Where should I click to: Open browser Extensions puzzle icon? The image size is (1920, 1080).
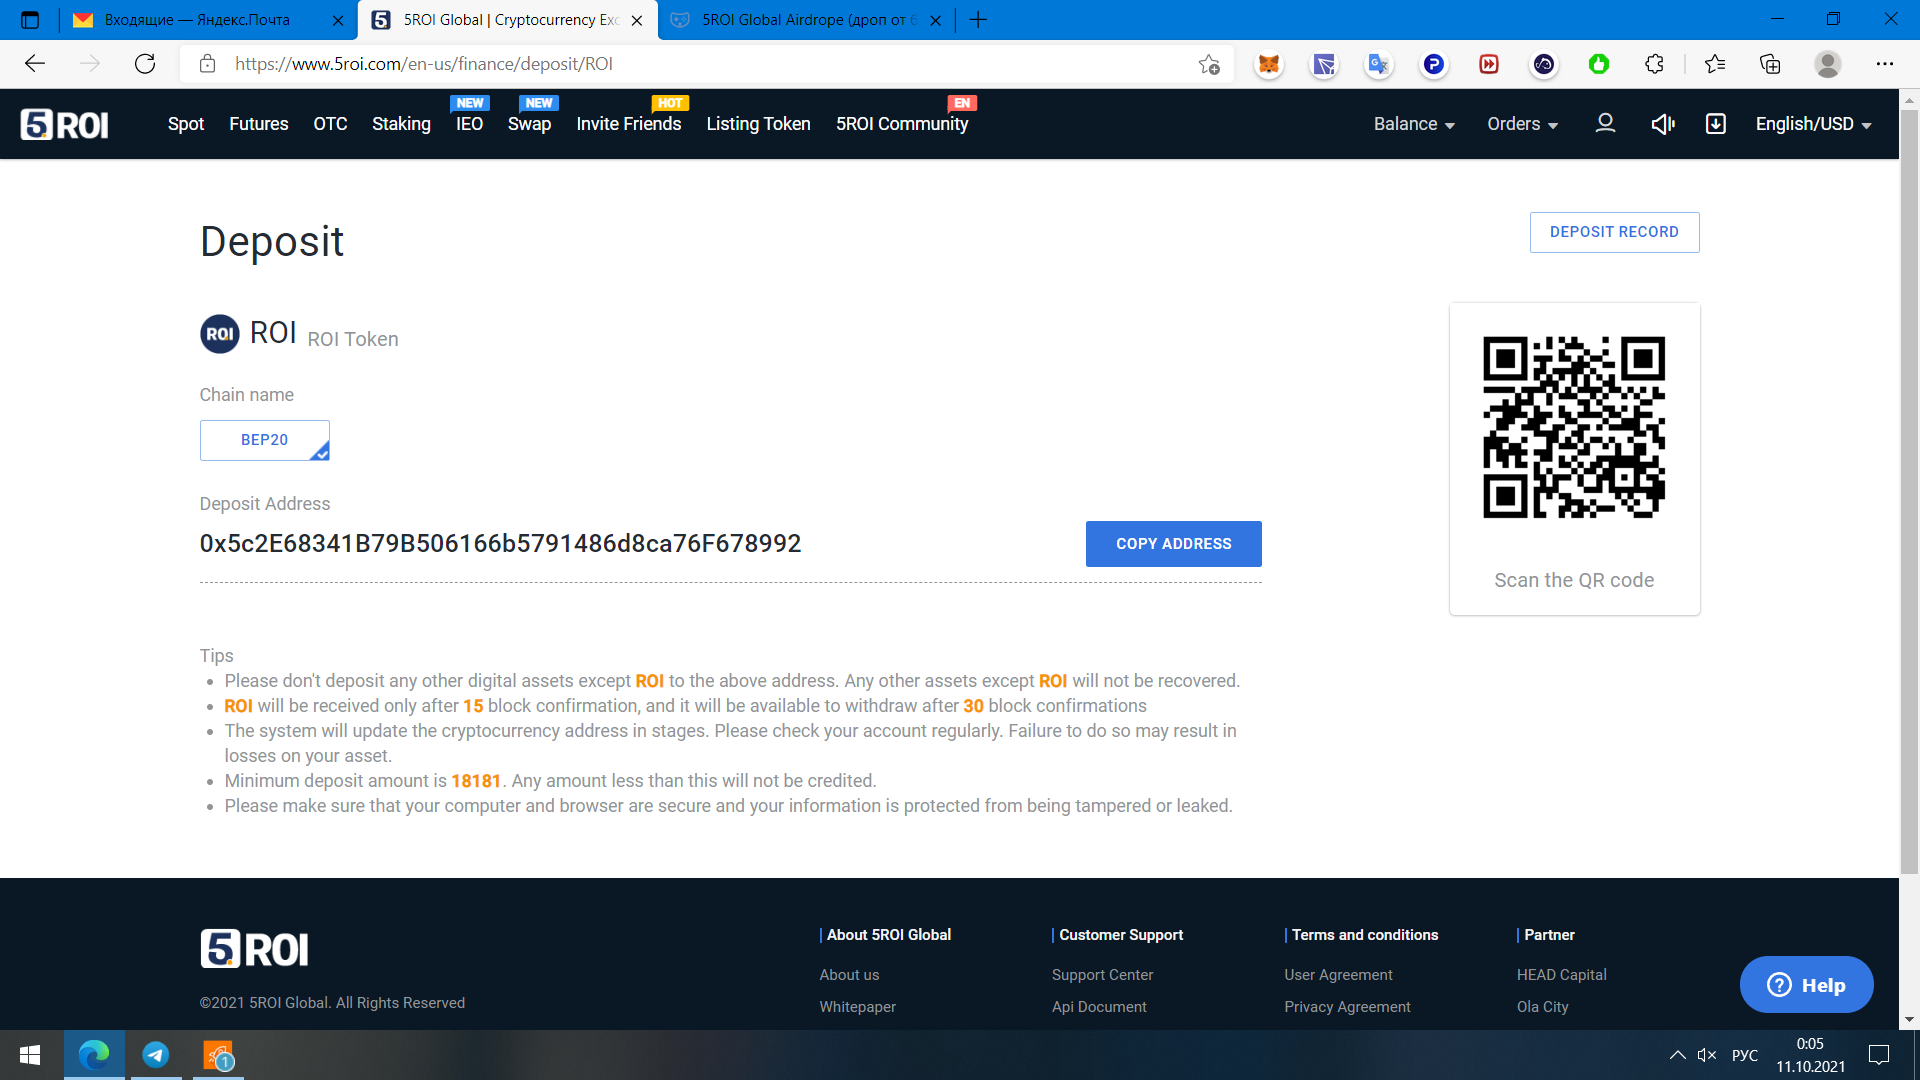click(x=1654, y=64)
